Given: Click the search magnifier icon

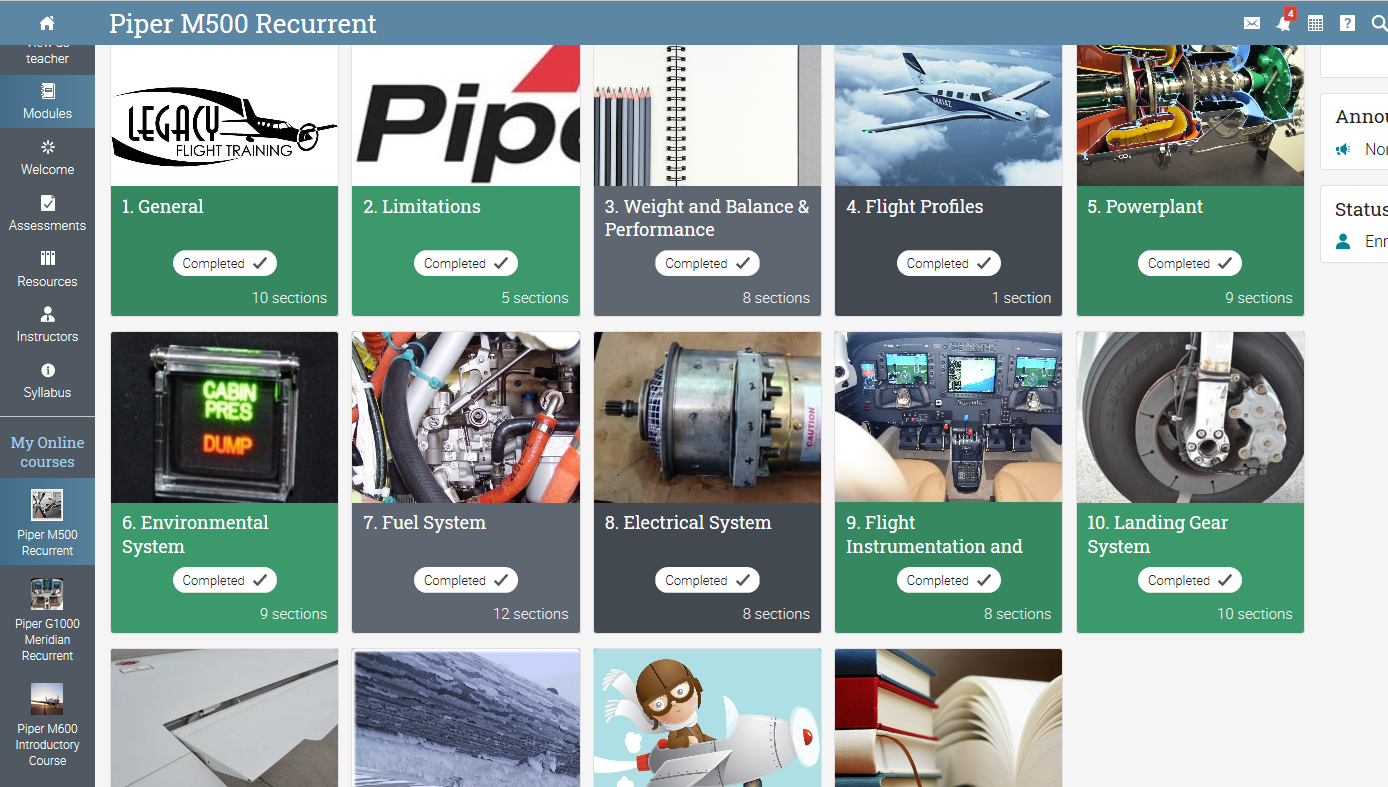Looking at the screenshot, I should click(1379, 23).
